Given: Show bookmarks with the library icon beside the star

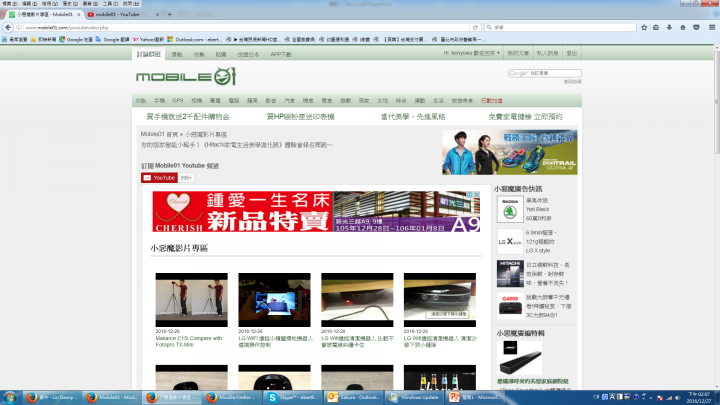Looking at the screenshot, I should pos(656,28).
